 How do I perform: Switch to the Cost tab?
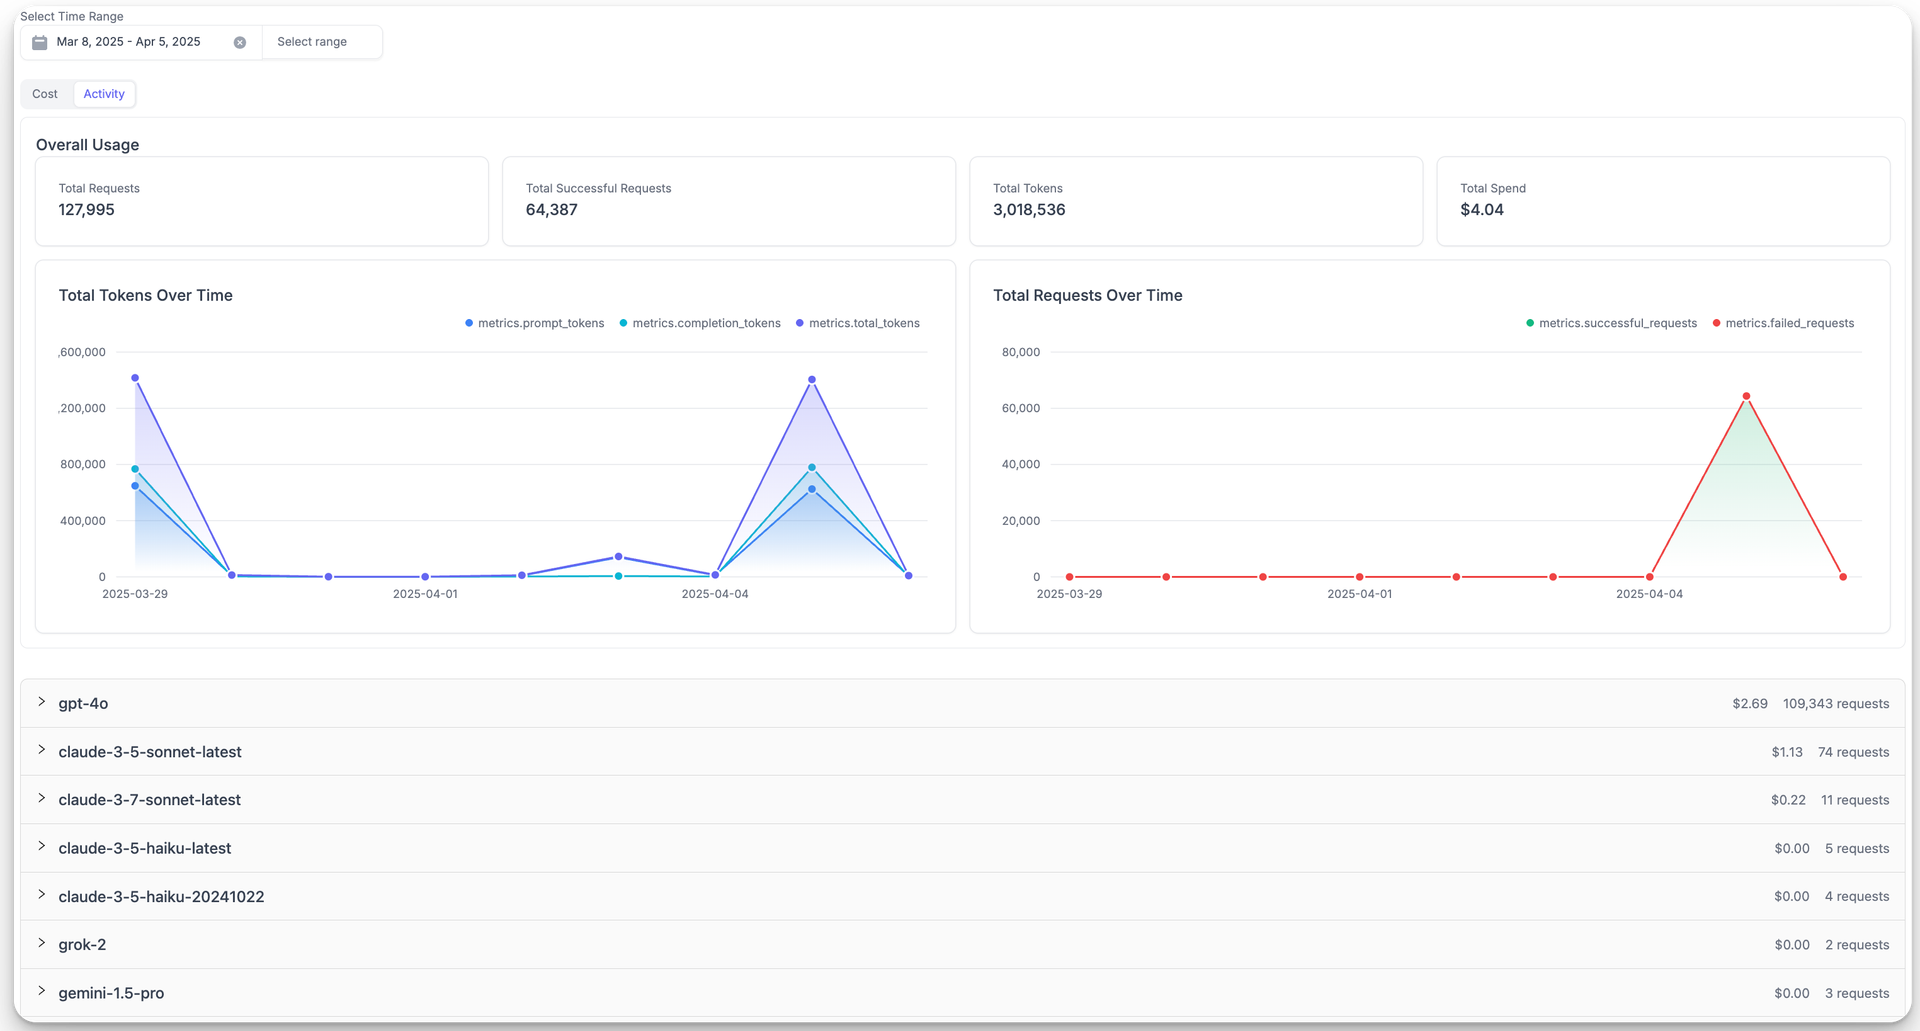tap(45, 94)
